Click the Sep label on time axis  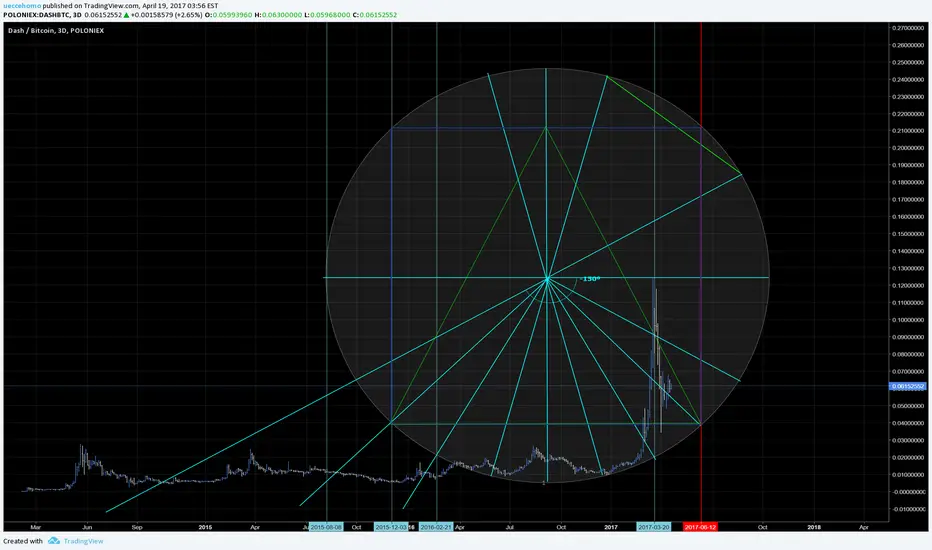[x=137, y=527]
